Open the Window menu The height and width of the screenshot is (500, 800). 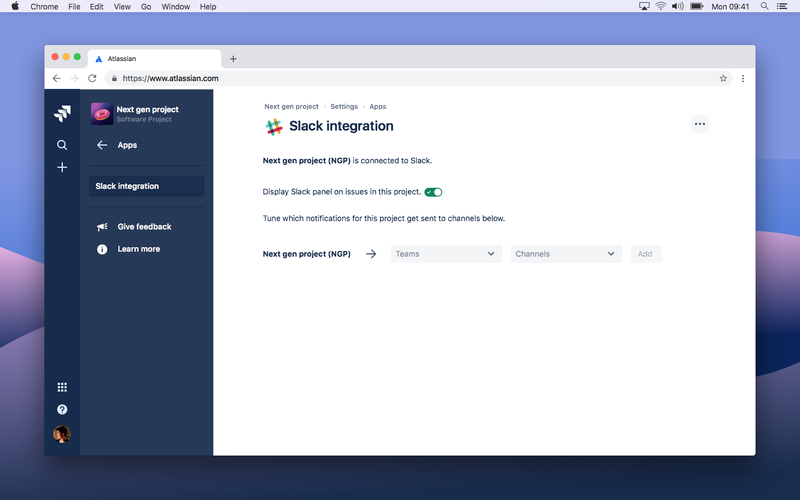point(176,7)
